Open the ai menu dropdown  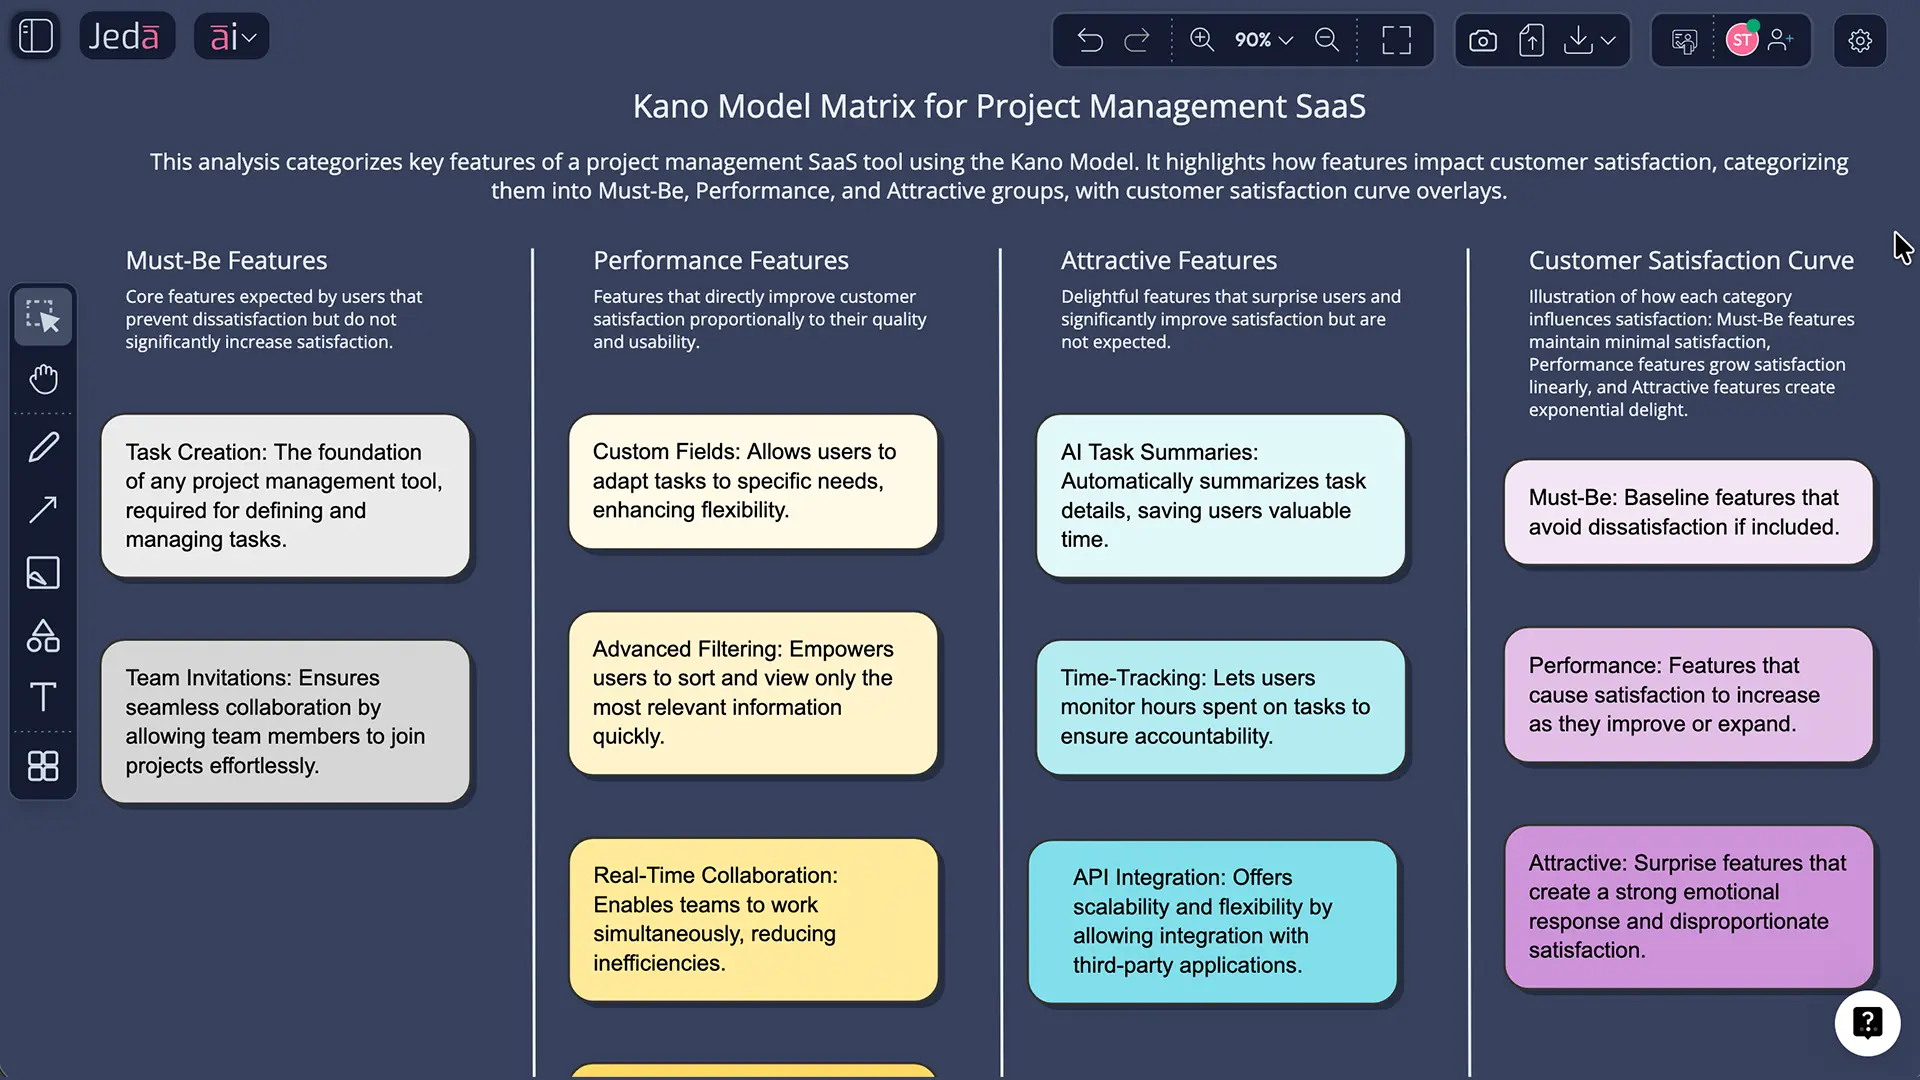point(231,36)
